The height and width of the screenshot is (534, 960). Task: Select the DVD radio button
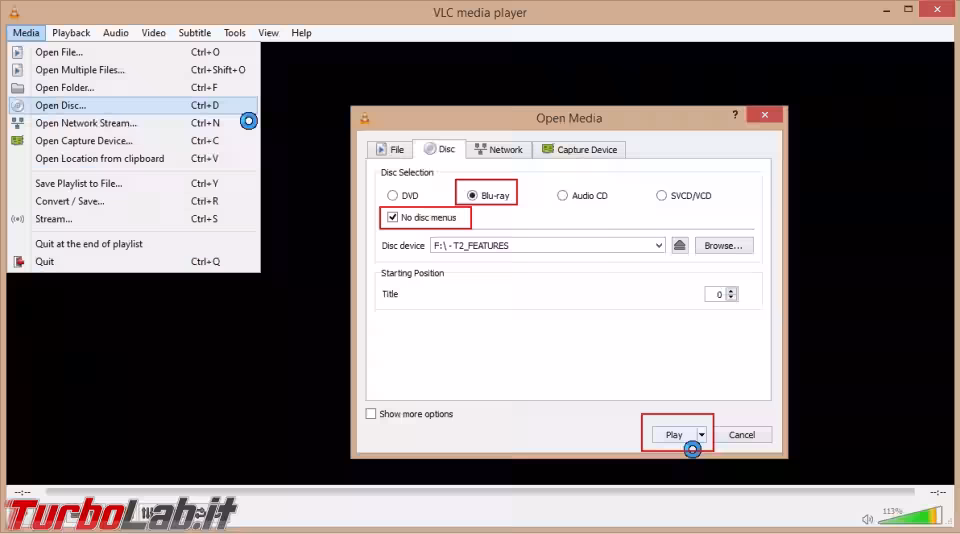392,195
